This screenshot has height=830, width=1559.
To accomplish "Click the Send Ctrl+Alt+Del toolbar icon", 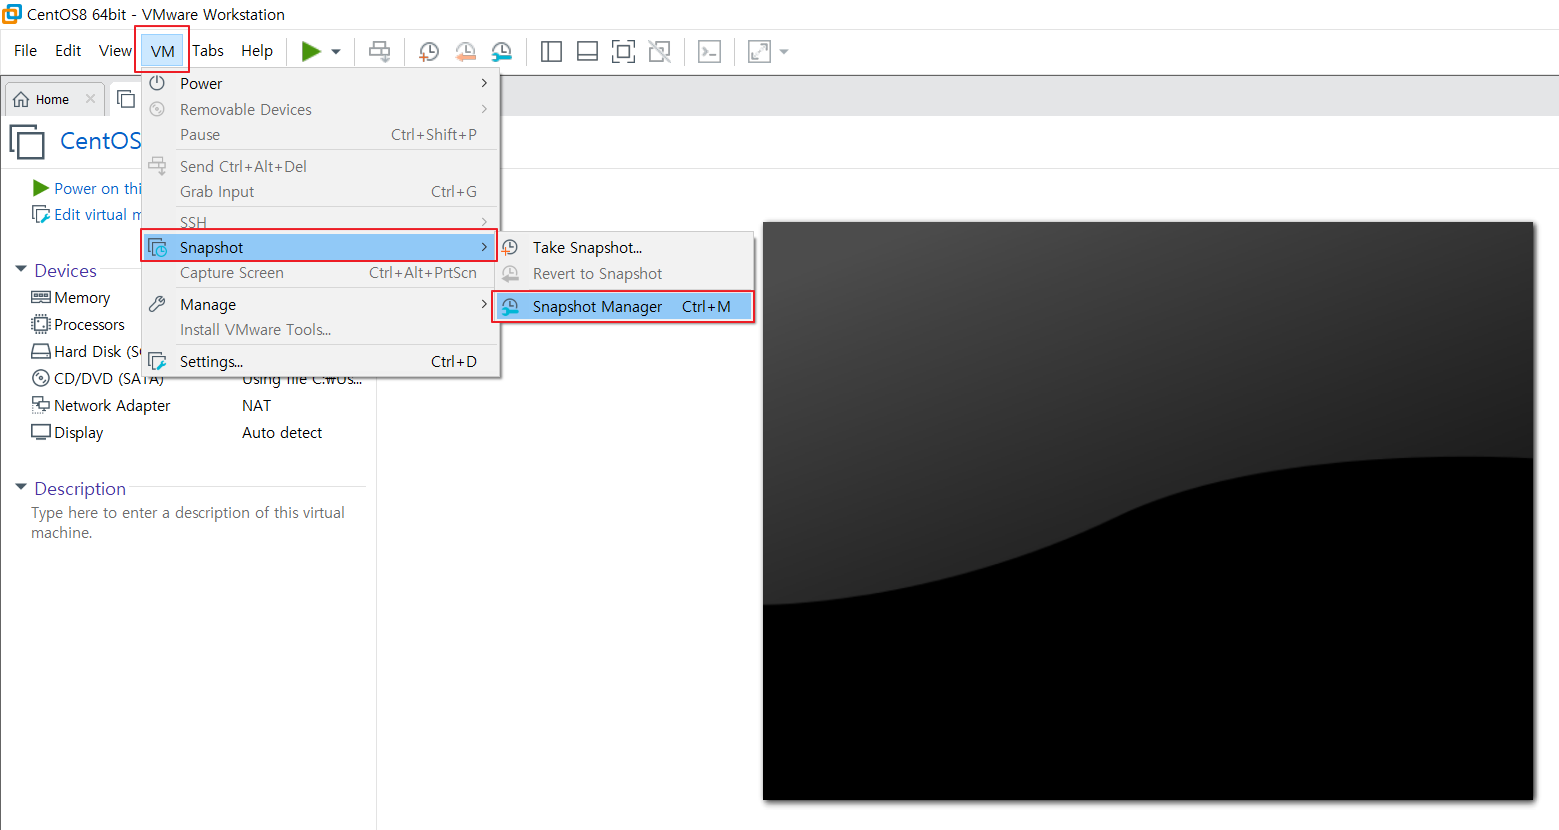I will pos(380,51).
